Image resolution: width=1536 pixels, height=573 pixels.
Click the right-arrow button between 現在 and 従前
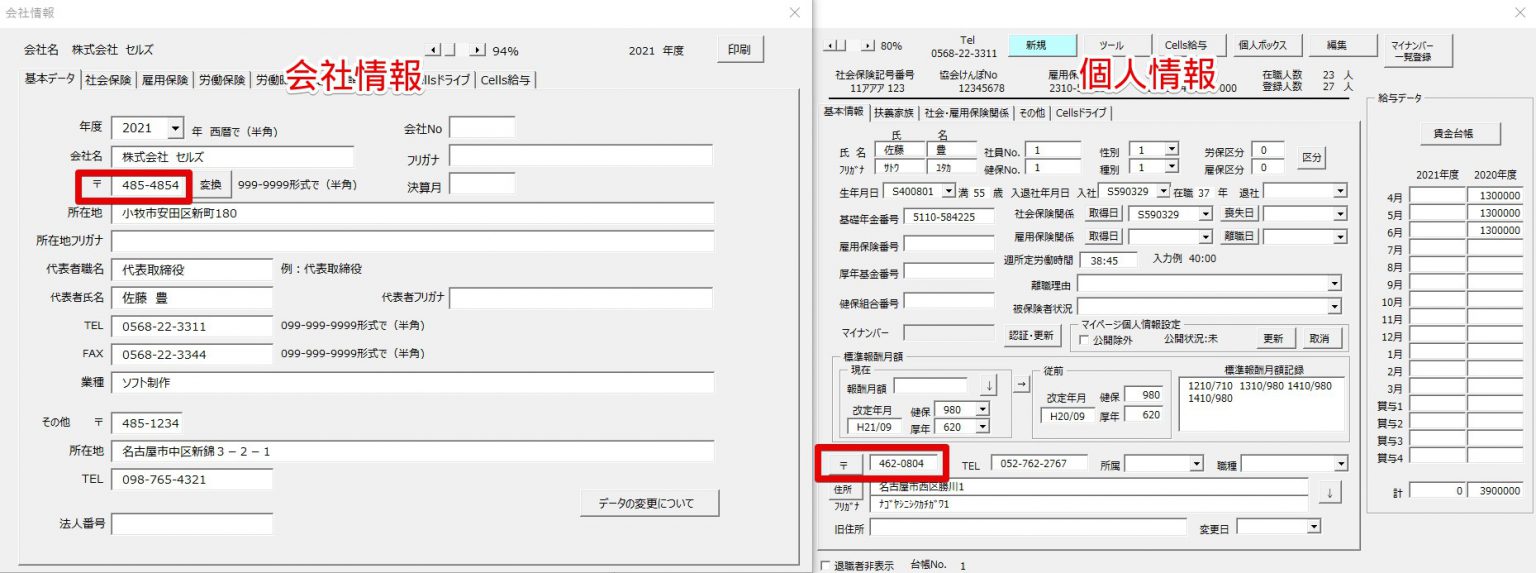click(1021, 385)
